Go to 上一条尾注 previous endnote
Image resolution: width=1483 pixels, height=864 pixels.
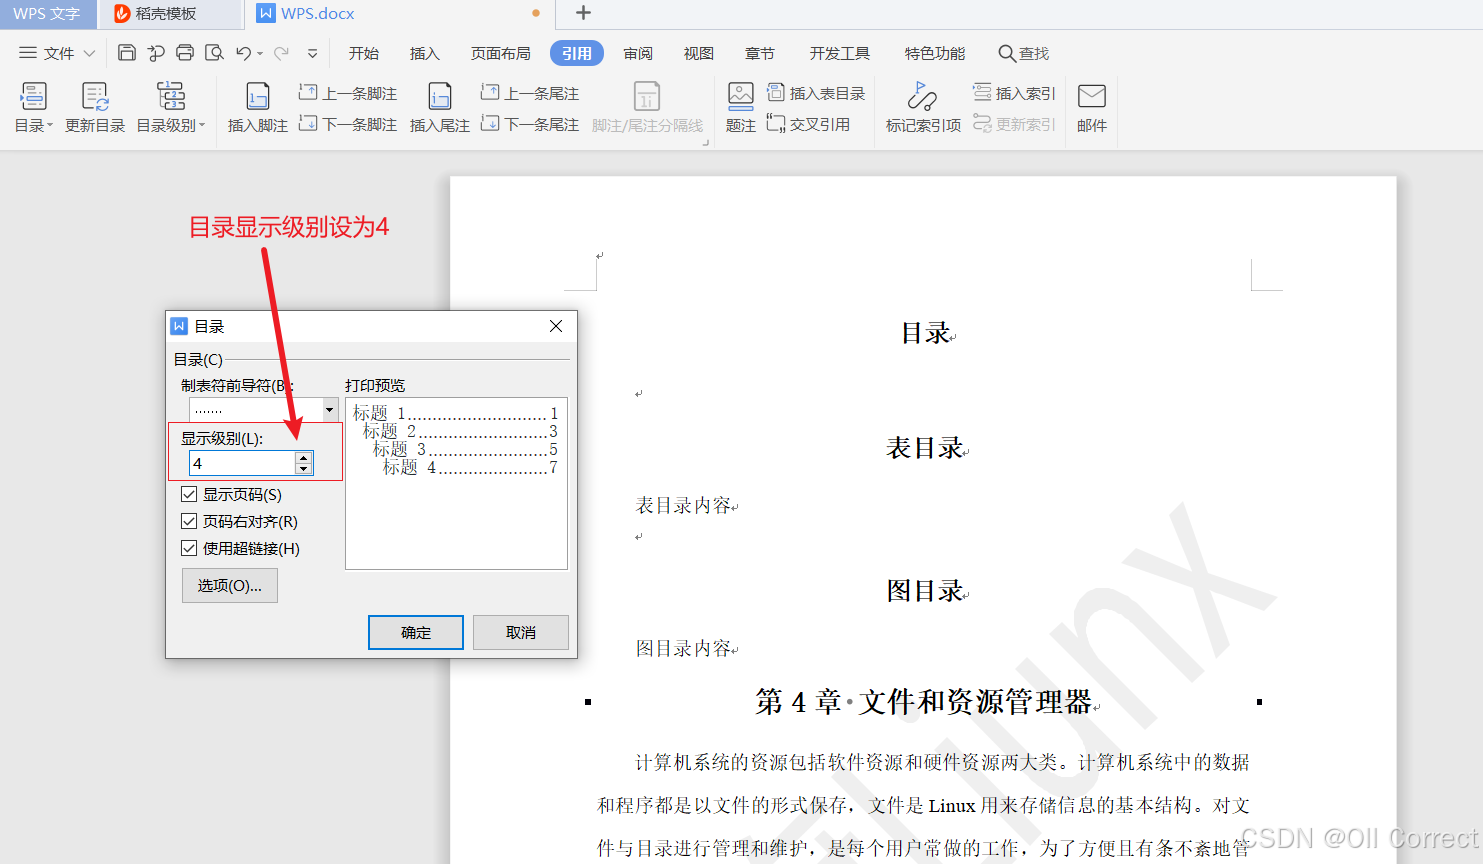click(x=530, y=93)
